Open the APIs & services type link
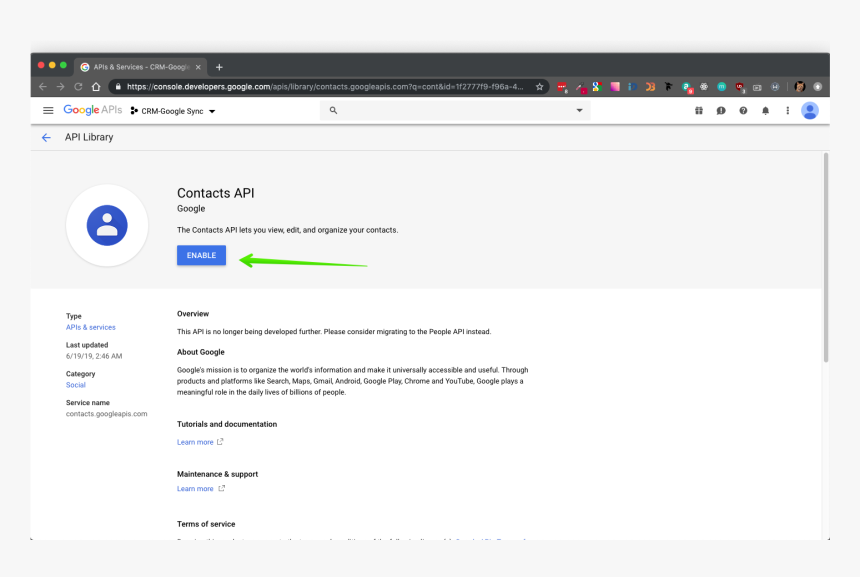Viewport: 860px width, 577px height. (90, 327)
